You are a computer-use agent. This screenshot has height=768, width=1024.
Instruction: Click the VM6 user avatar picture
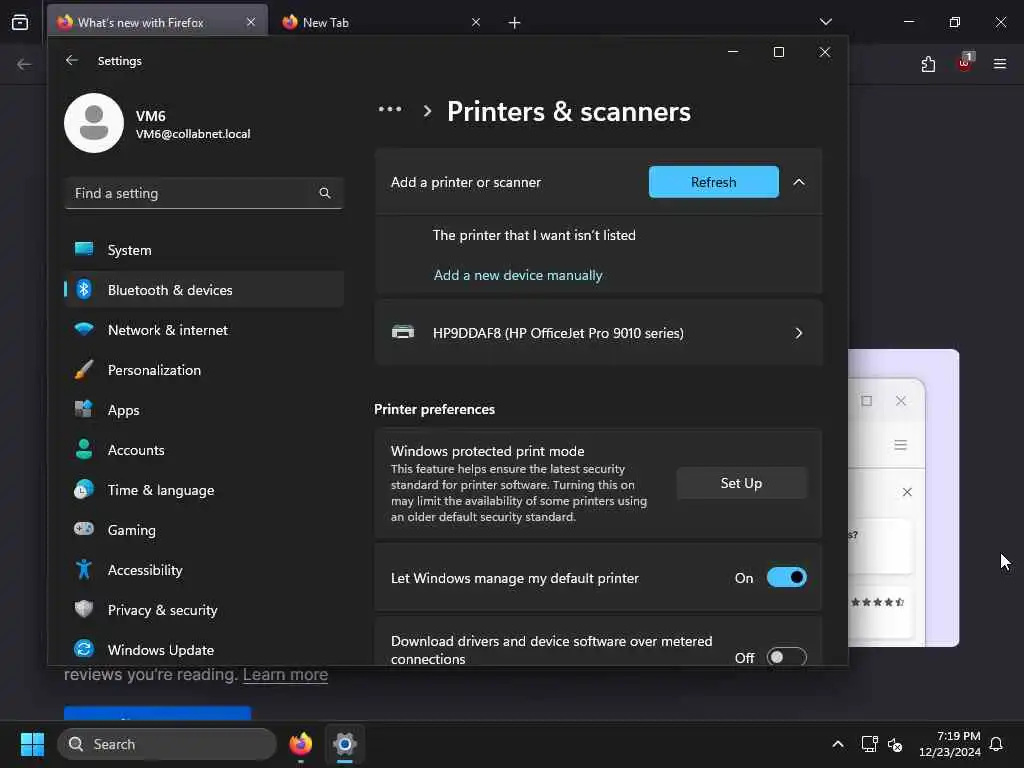(x=94, y=123)
